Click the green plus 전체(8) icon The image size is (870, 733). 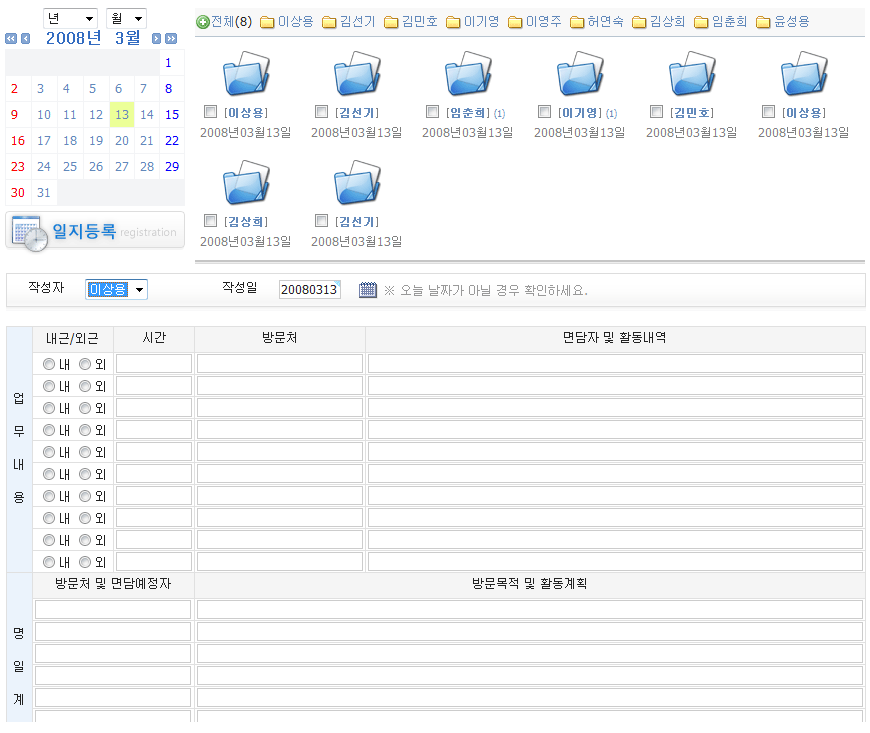click(x=203, y=22)
